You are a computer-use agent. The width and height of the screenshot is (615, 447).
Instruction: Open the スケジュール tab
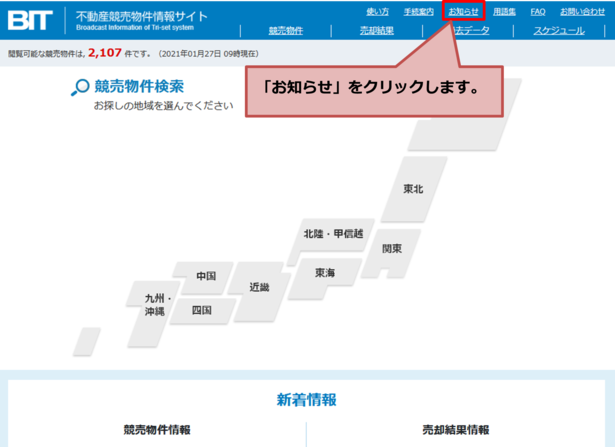tap(558, 31)
